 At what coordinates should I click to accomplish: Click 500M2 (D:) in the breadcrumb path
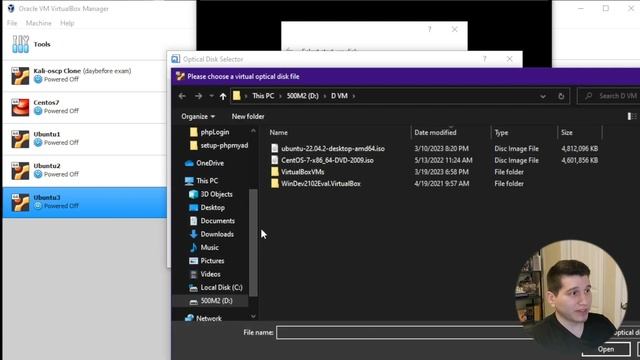(x=302, y=96)
